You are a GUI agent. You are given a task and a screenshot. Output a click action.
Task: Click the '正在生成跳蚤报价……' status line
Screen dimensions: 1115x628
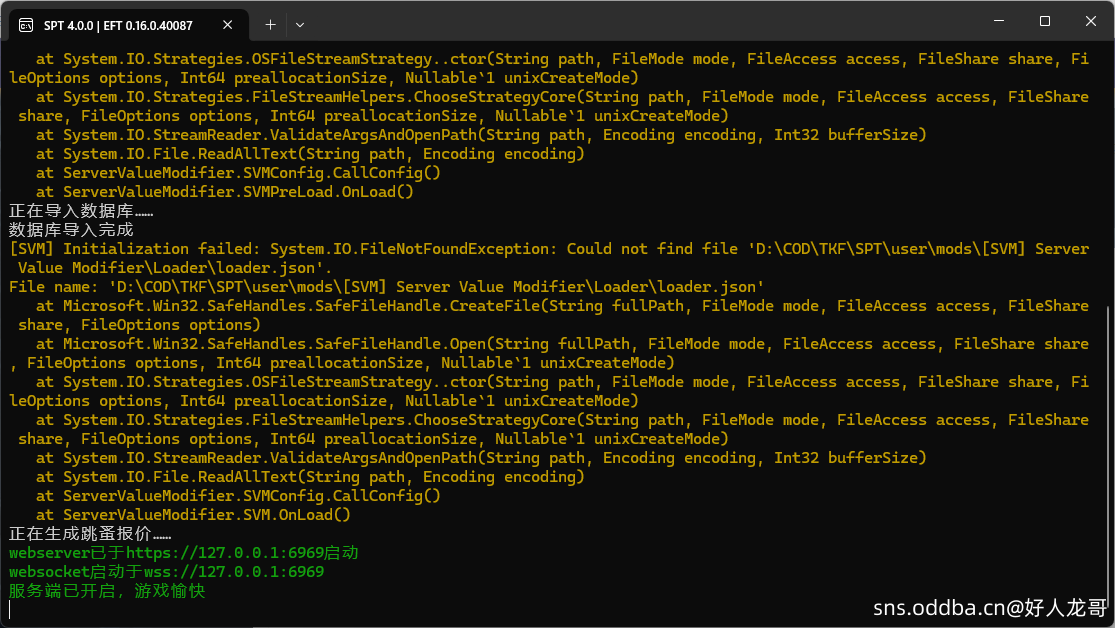pos(90,534)
